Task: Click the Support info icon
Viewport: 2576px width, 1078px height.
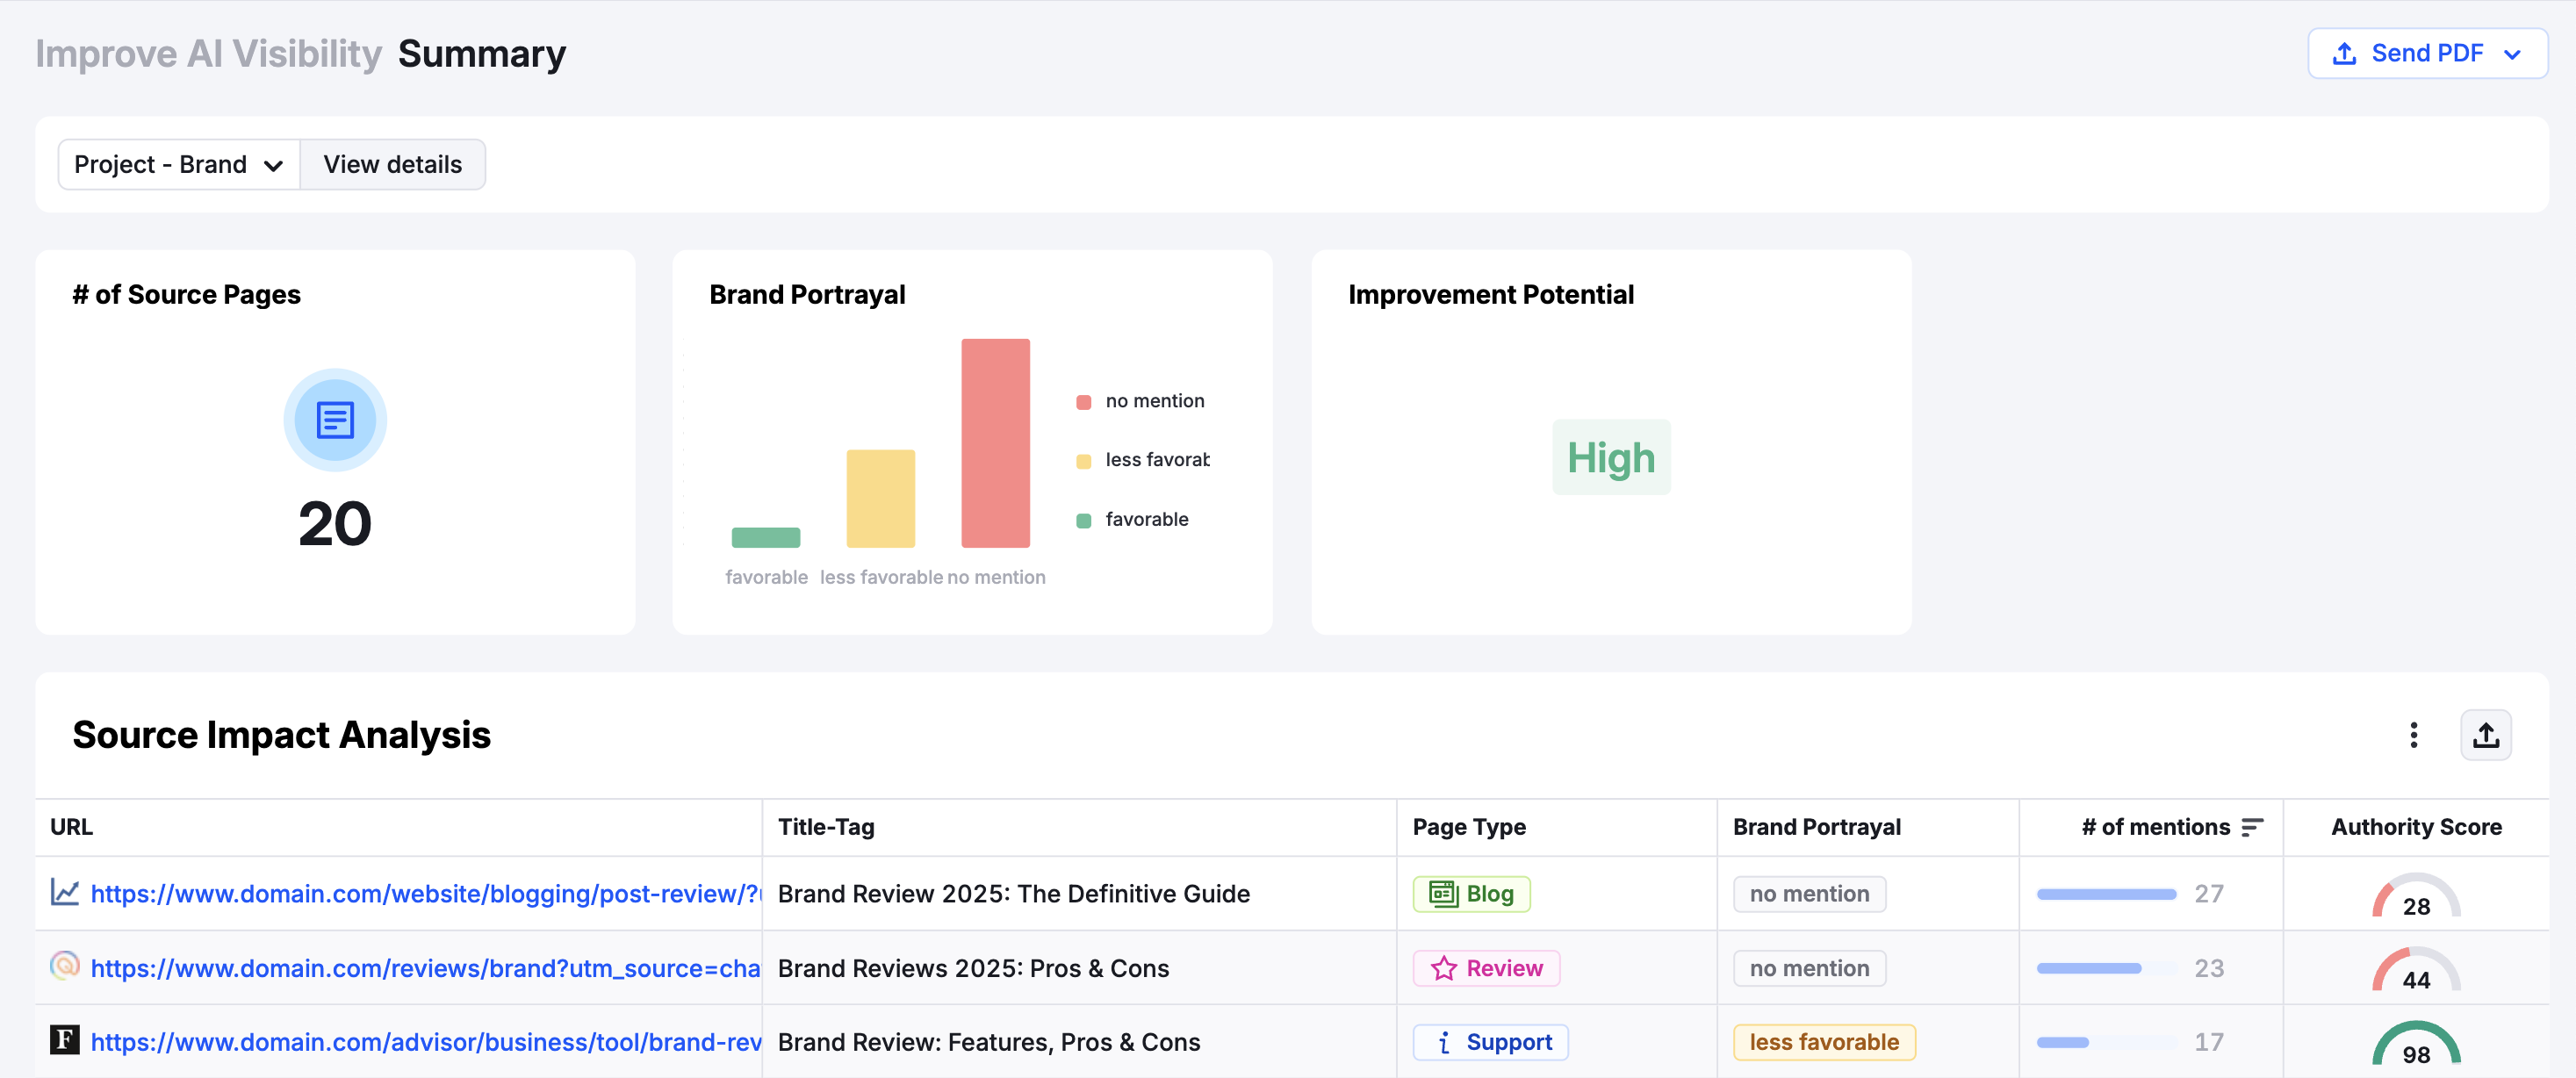Action: 1443,1042
